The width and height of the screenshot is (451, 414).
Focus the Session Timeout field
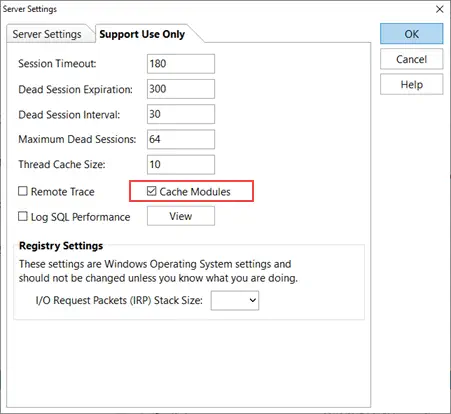(181, 64)
